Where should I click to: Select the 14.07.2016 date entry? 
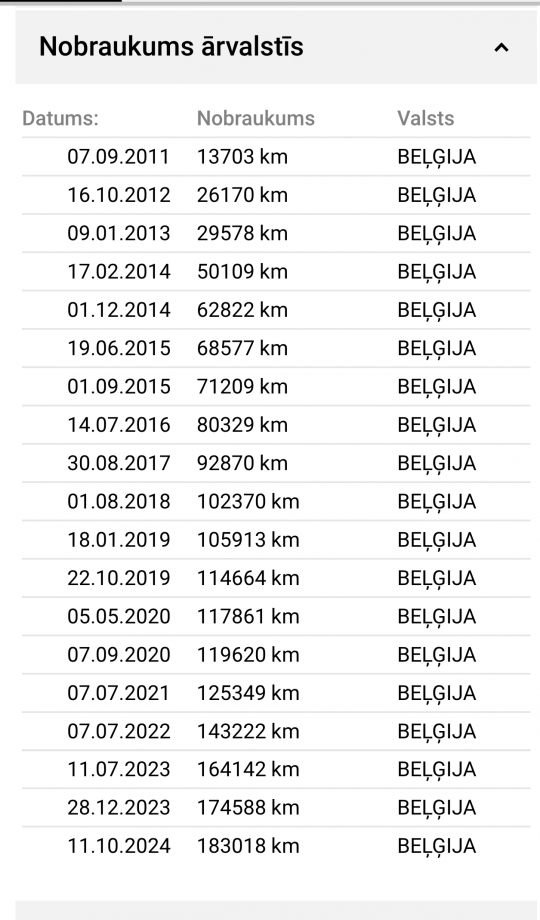(119, 424)
